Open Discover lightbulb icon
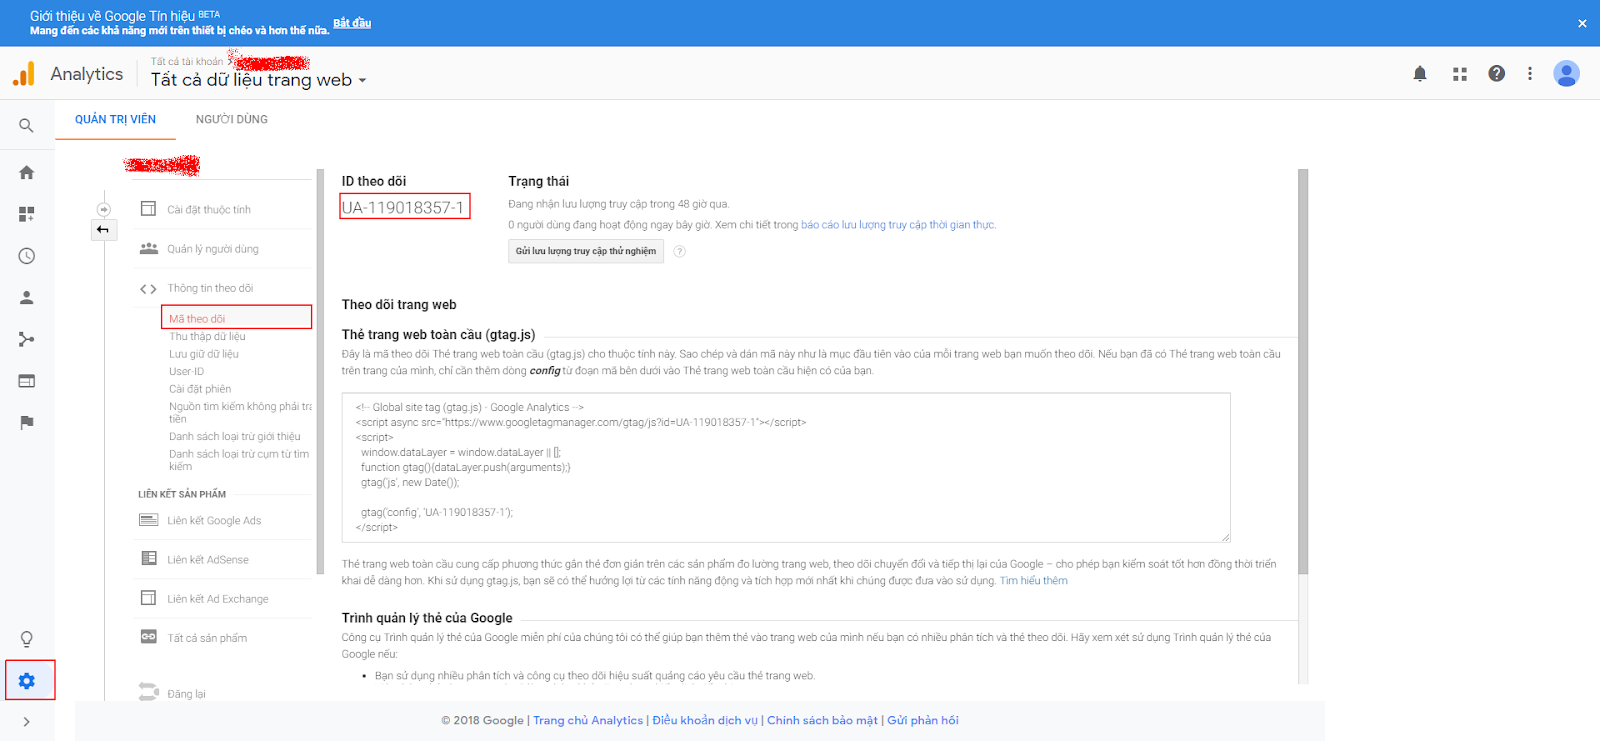Screen dimensions: 1600x741 (27, 639)
